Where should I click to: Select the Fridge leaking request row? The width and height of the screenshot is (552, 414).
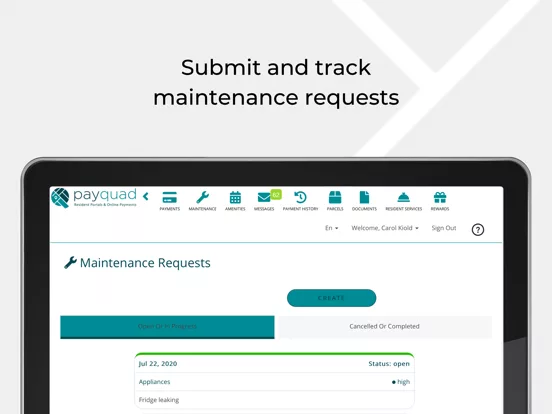coord(274,400)
